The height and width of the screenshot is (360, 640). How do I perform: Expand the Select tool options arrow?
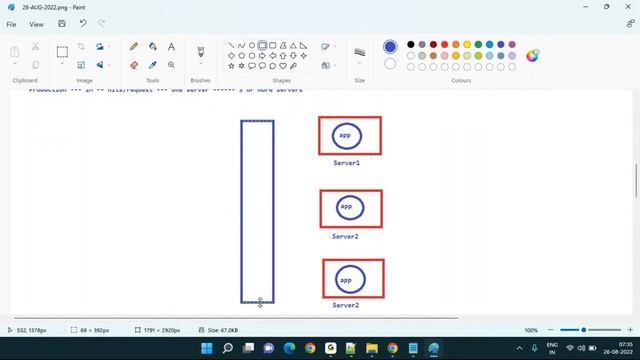pos(62,64)
